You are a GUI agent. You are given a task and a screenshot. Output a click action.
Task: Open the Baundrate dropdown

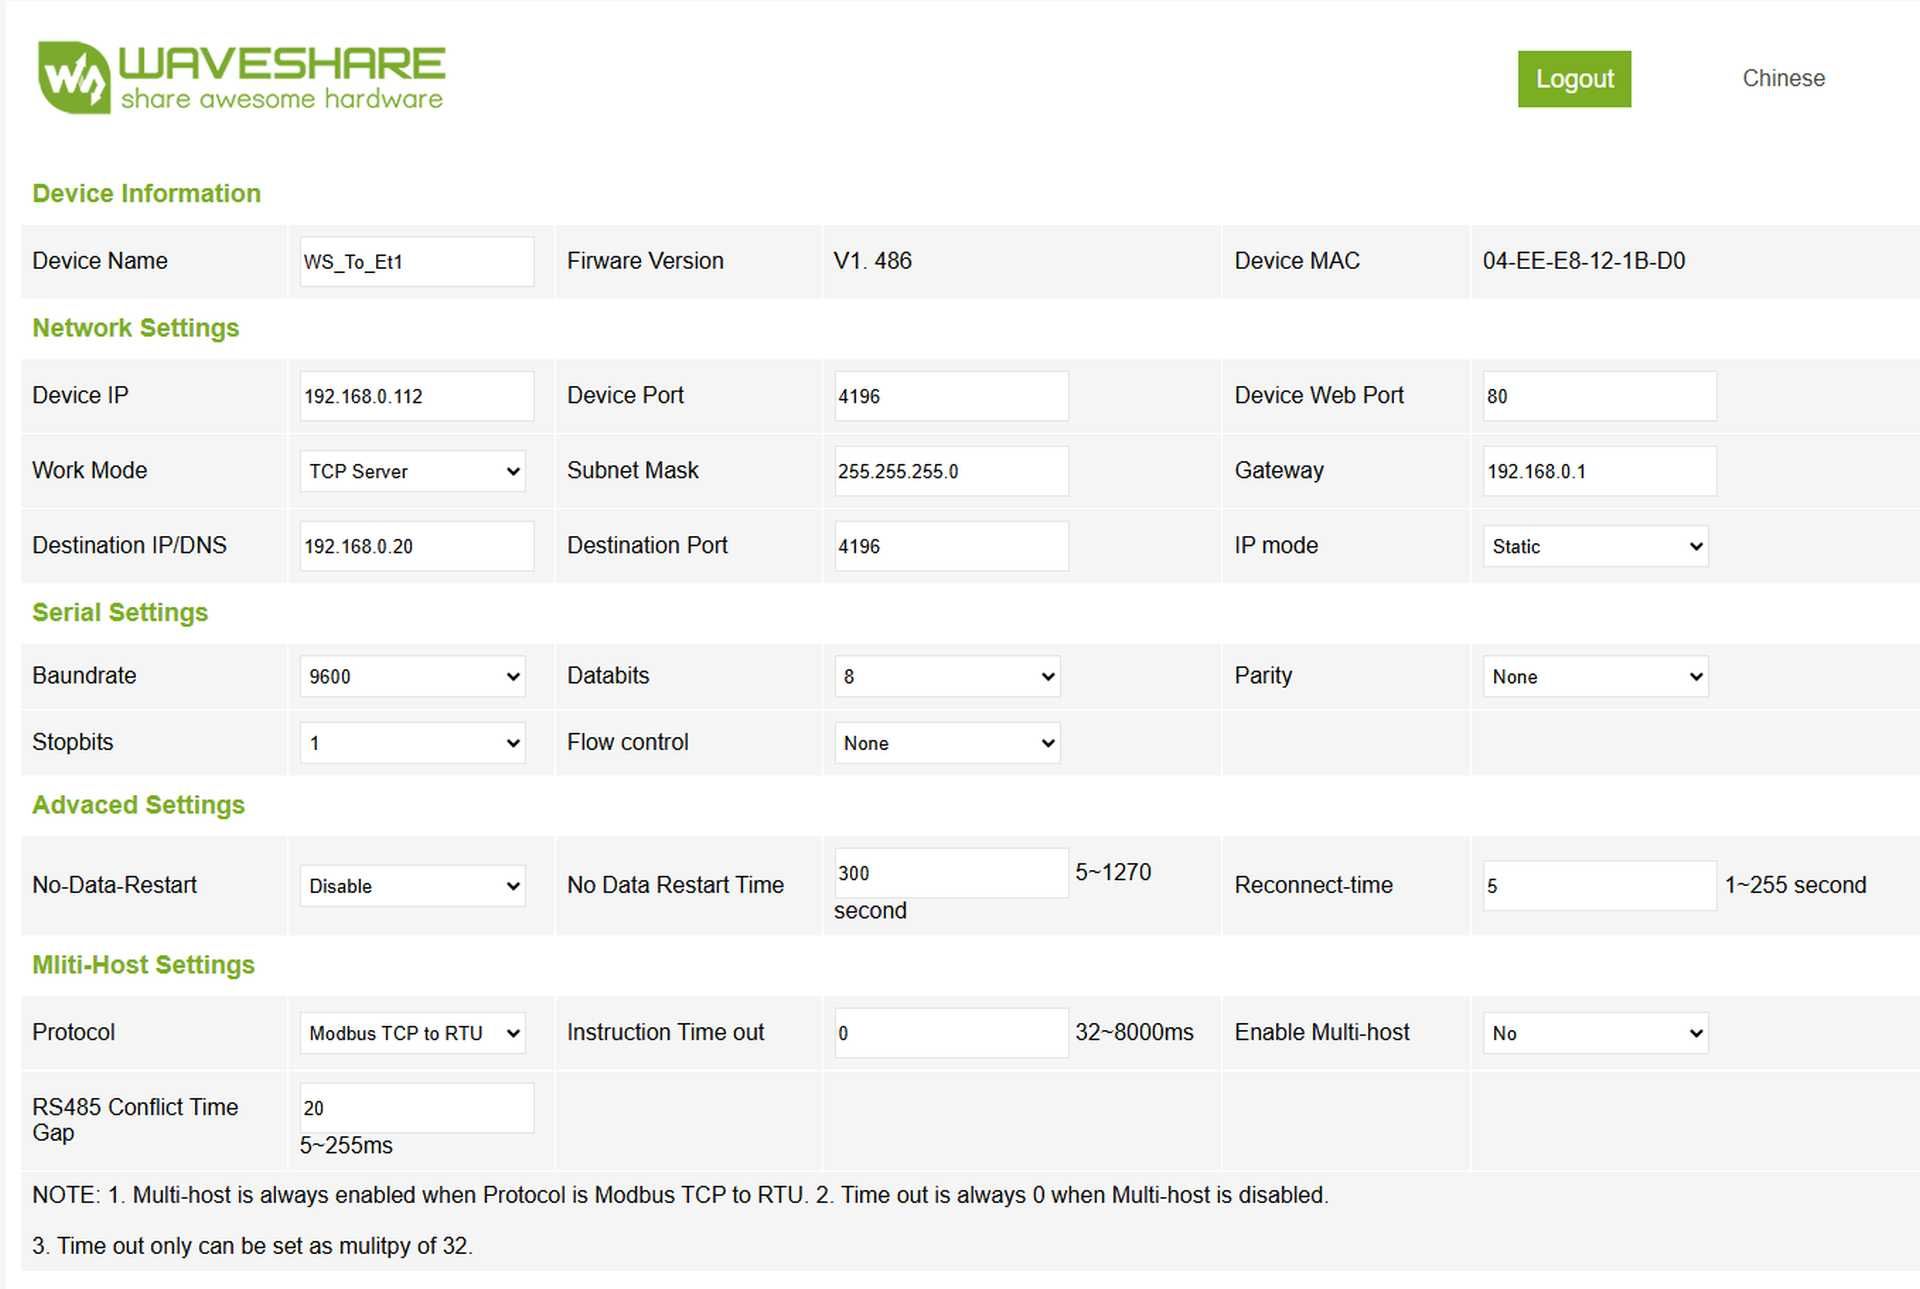point(413,676)
